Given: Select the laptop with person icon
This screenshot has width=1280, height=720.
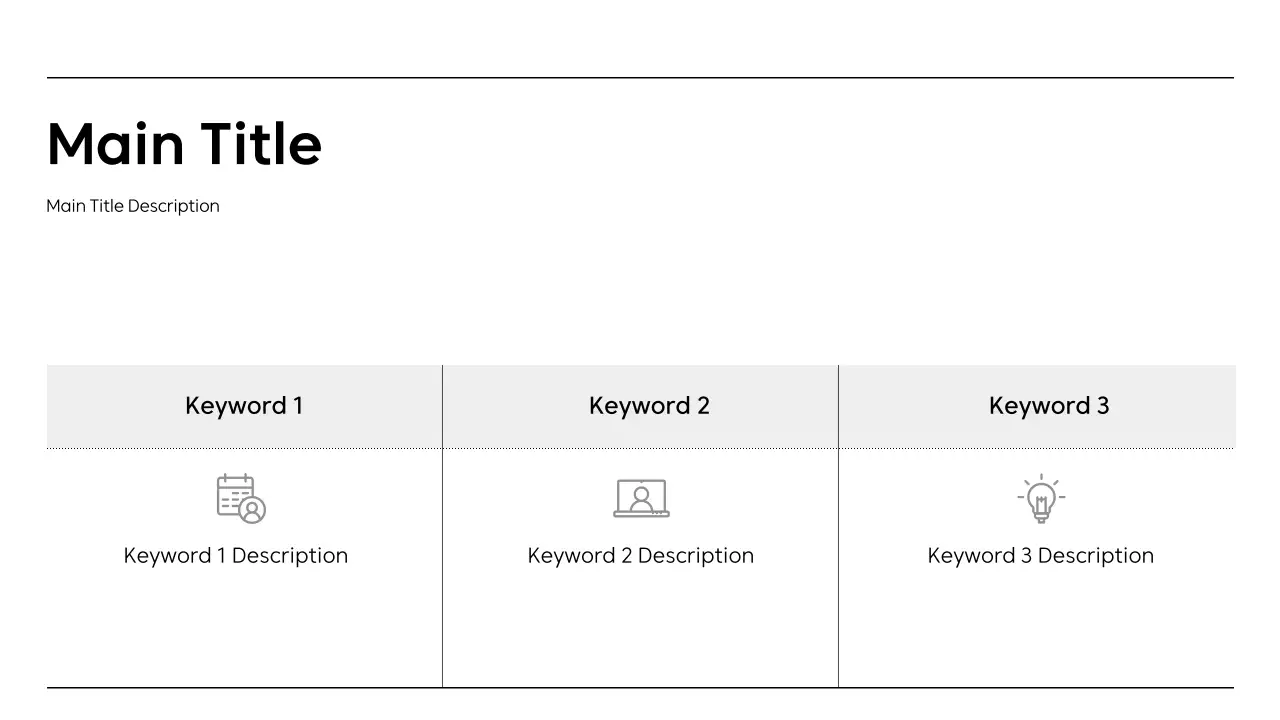Looking at the screenshot, I should click(x=641, y=498).
